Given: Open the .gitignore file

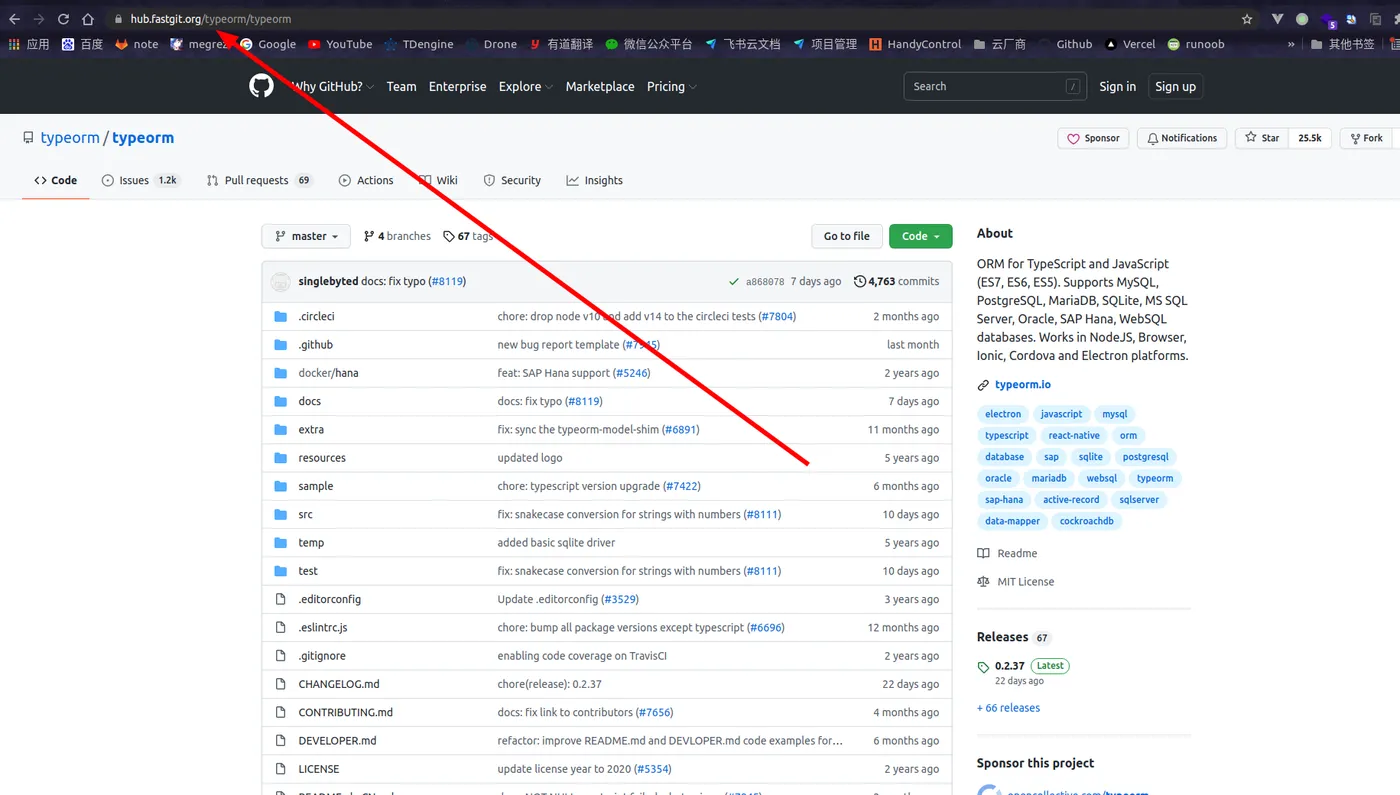Looking at the screenshot, I should [x=322, y=656].
